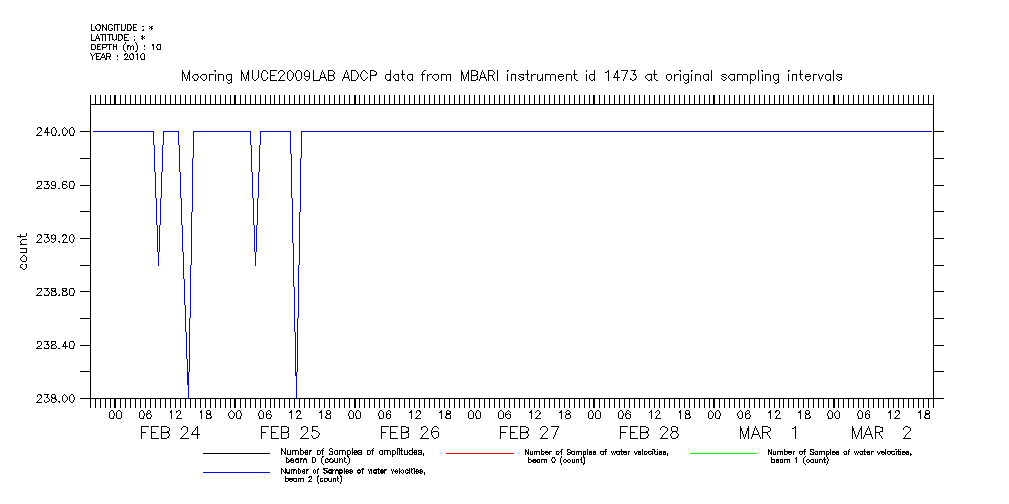Select the 239.20 y-axis tick value
The image size is (1009, 504).
(57, 239)
